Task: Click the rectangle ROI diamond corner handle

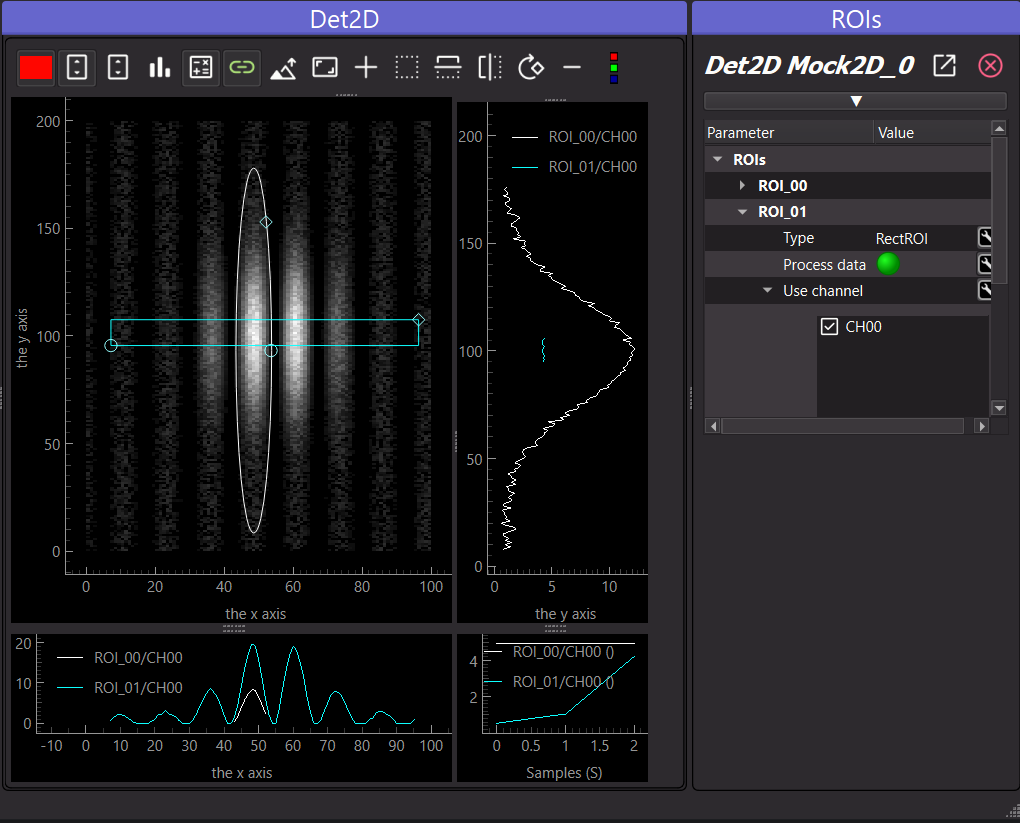Action: click(x=419, y=319)
